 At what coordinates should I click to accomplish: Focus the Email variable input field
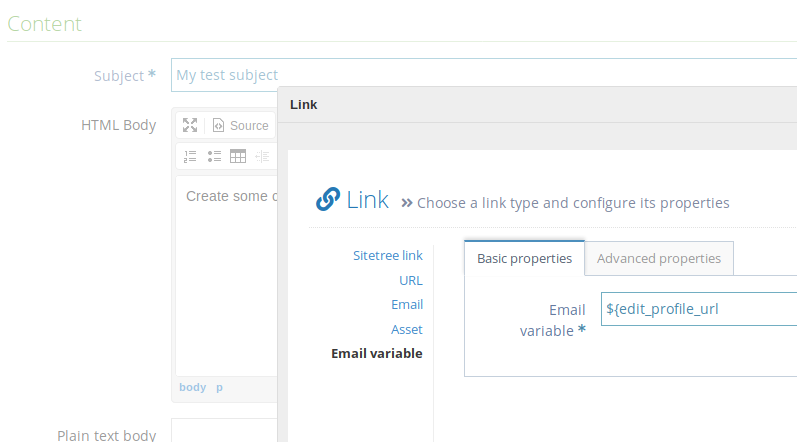click(x=699, y=309)
